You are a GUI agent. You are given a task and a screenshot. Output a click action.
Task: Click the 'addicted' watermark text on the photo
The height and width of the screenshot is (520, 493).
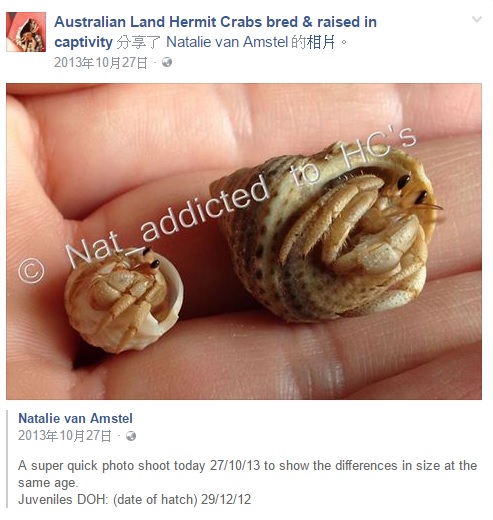point(204,208)
